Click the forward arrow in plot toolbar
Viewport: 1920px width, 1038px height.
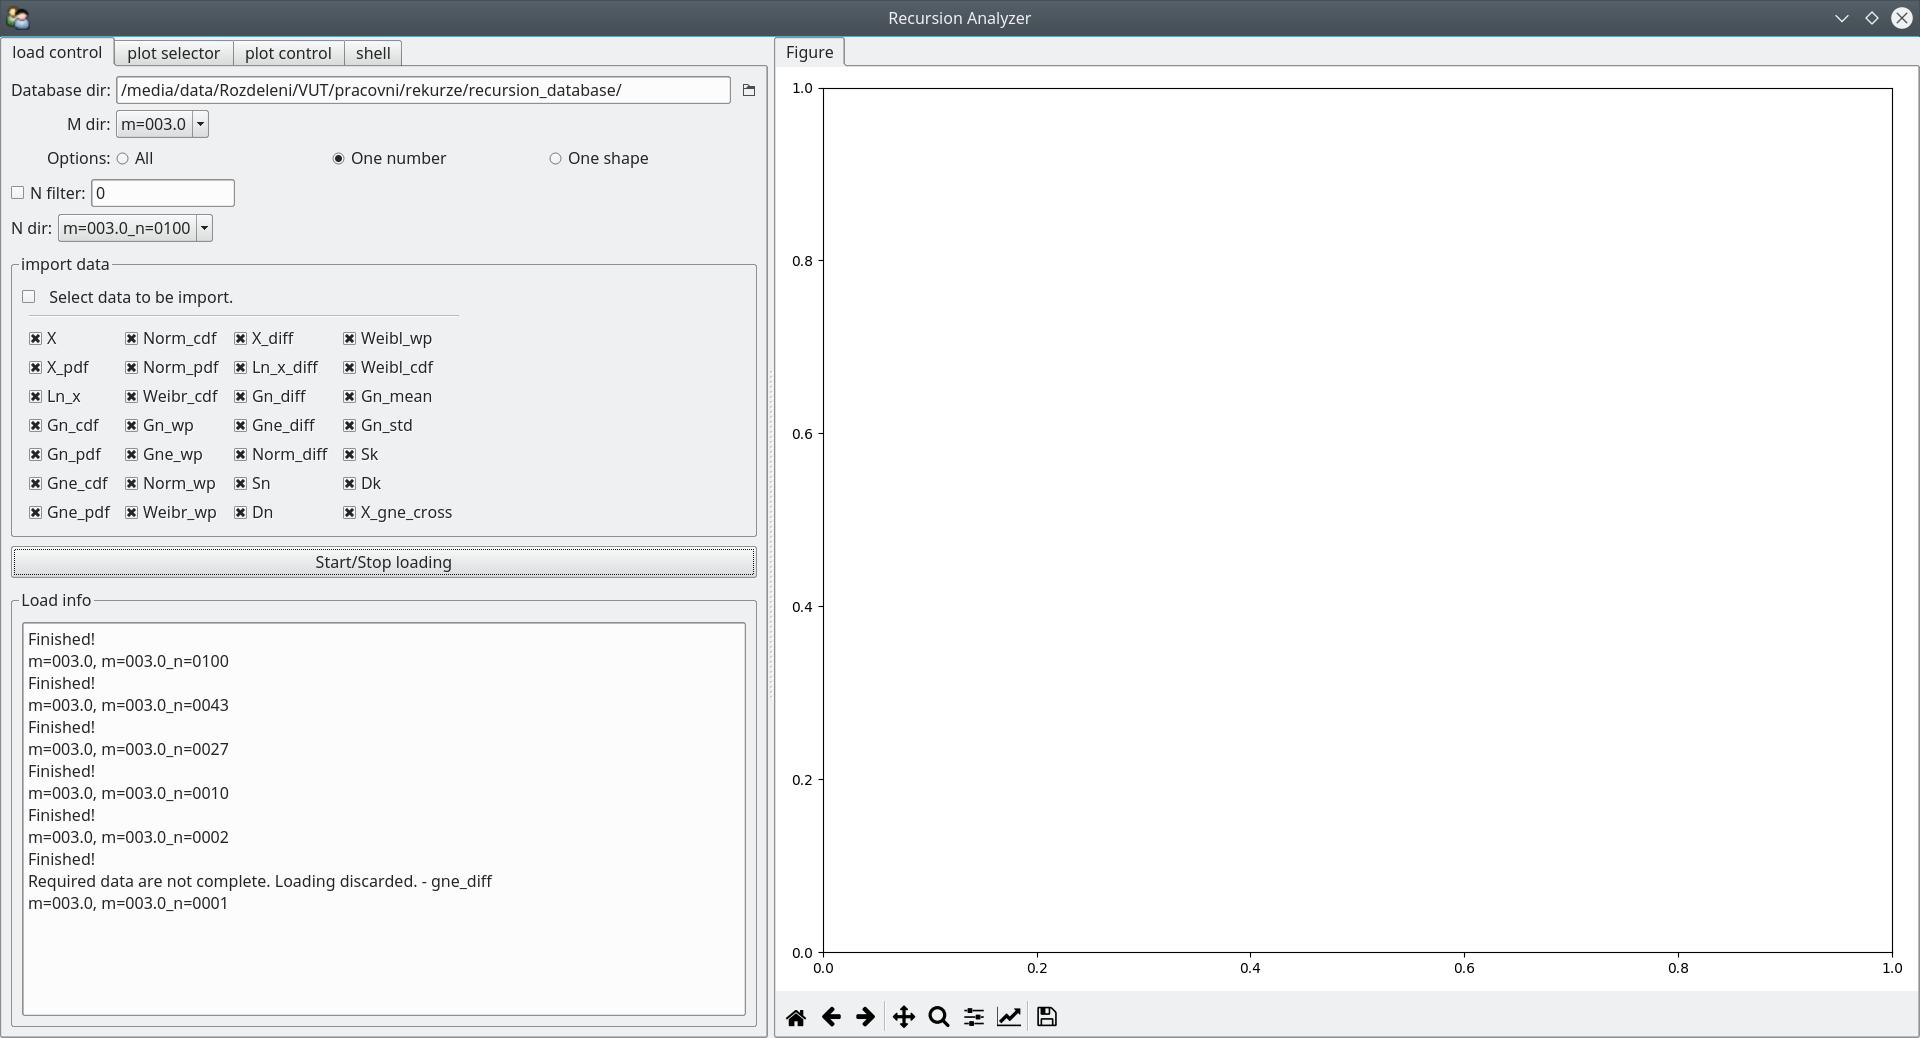coord(866,1017)
